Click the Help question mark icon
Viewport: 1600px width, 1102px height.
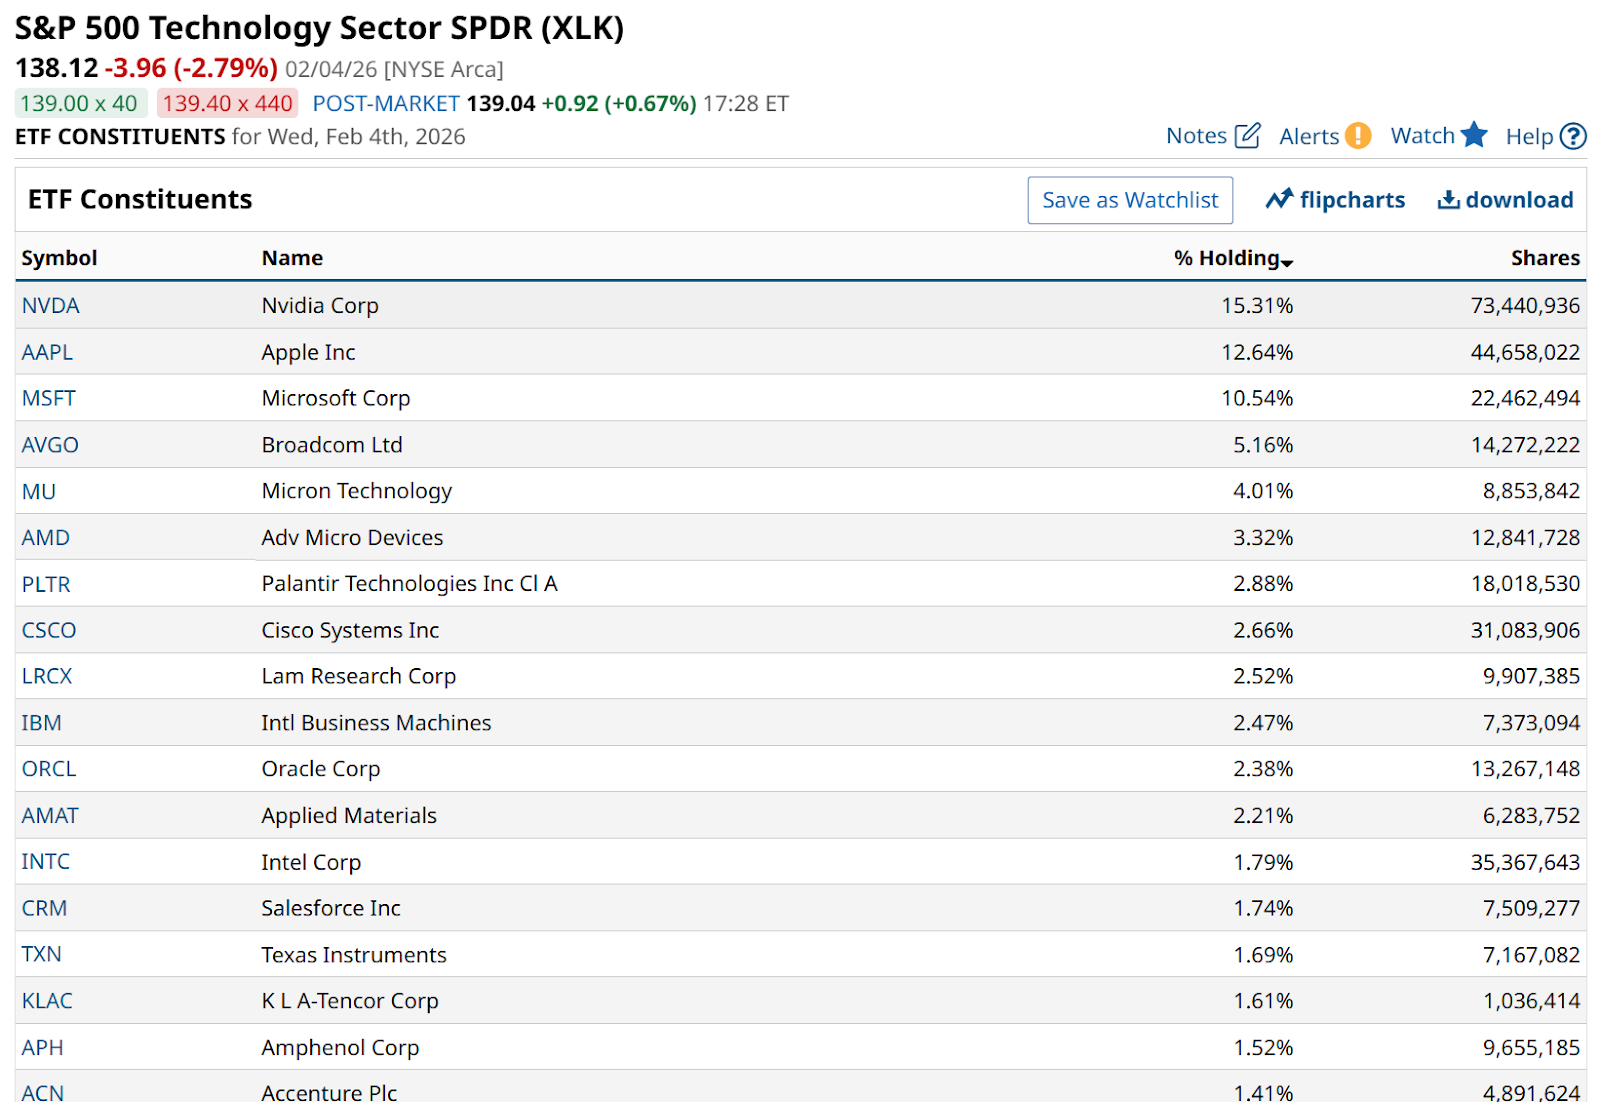click(1573, 136)
